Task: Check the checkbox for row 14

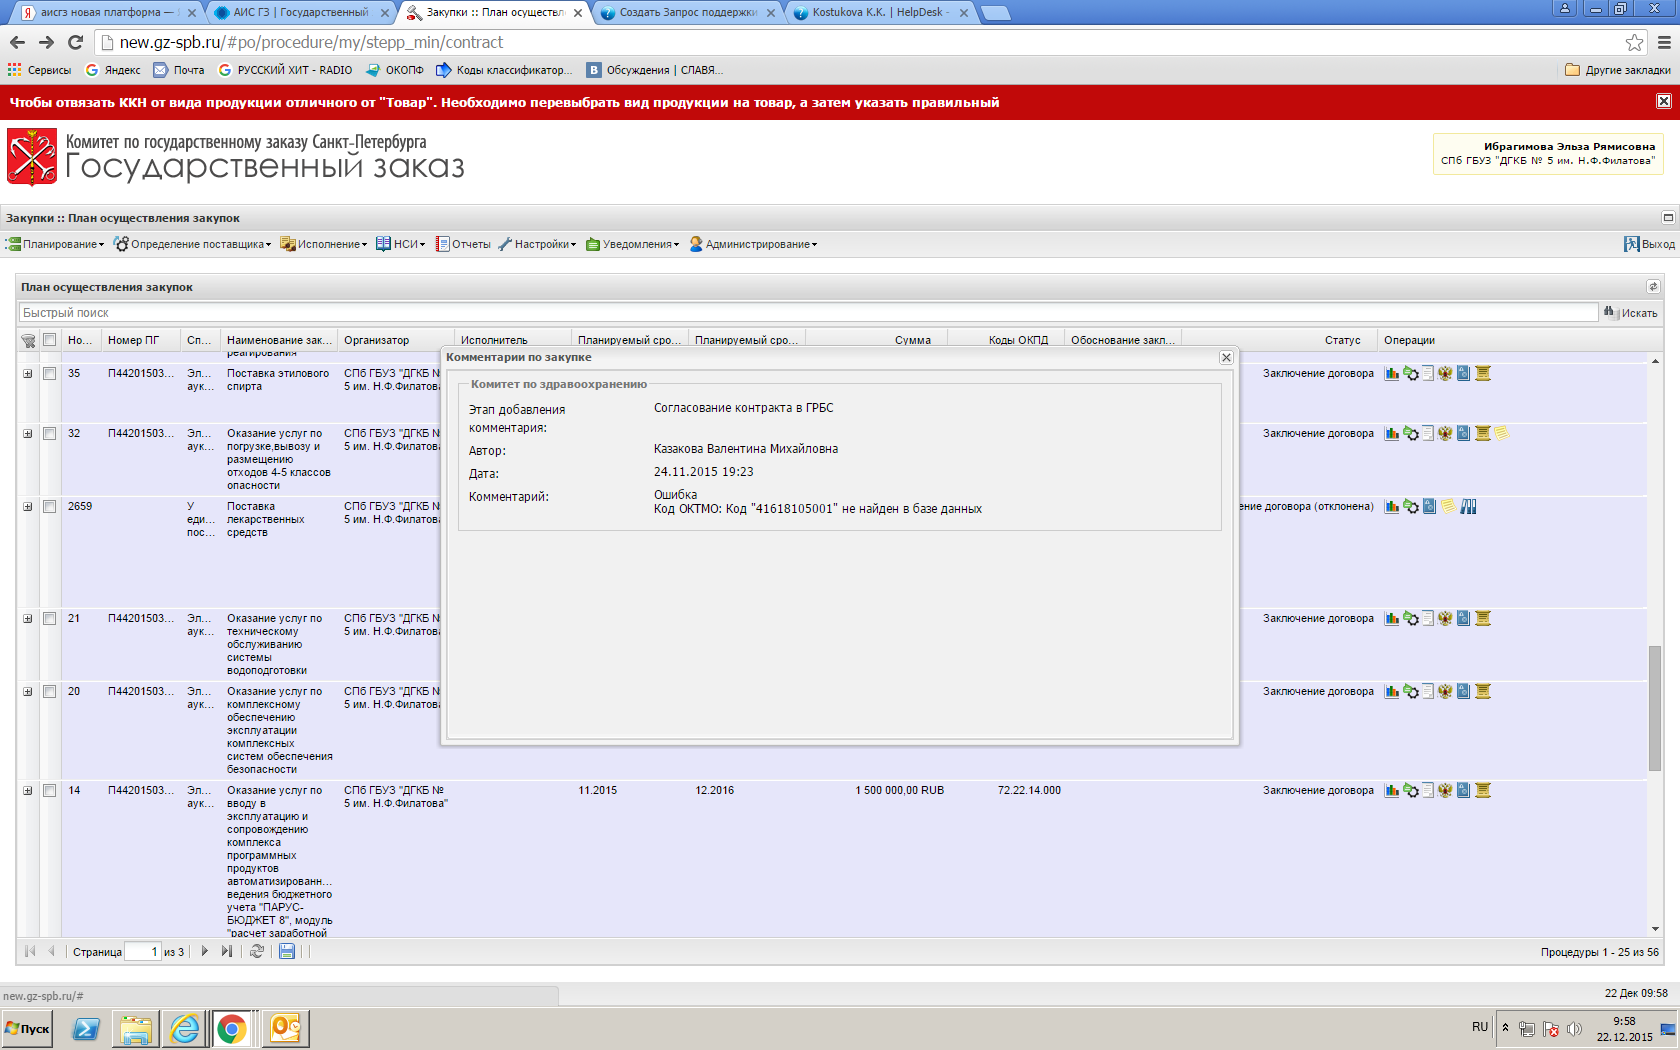Action: [49, 791]
